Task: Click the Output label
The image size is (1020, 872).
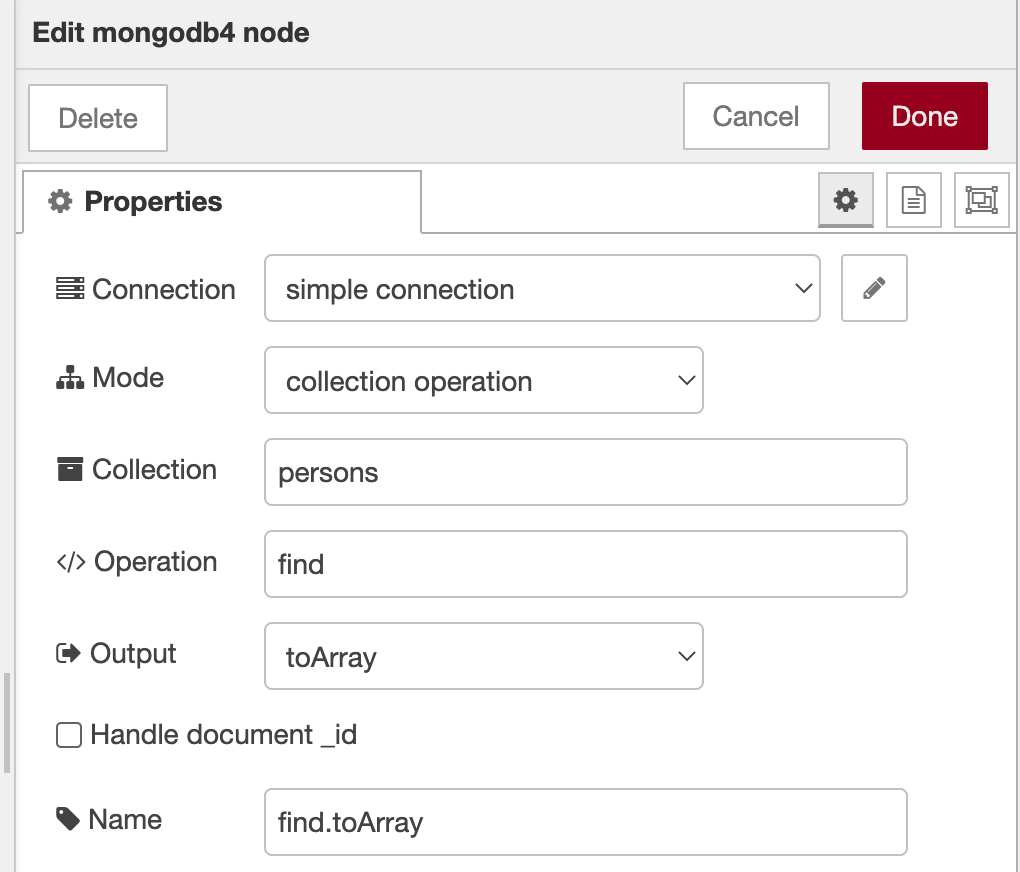Action: pyautogui.click(x=133, y=654)
